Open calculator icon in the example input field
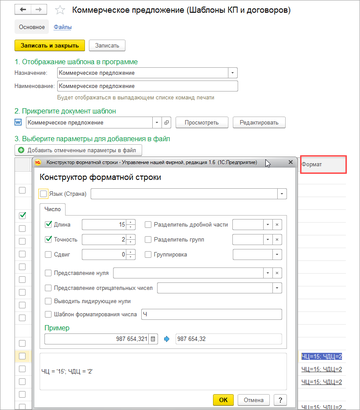Image resolution: width=360 pixels, height=410 pixels. point(153,339)
